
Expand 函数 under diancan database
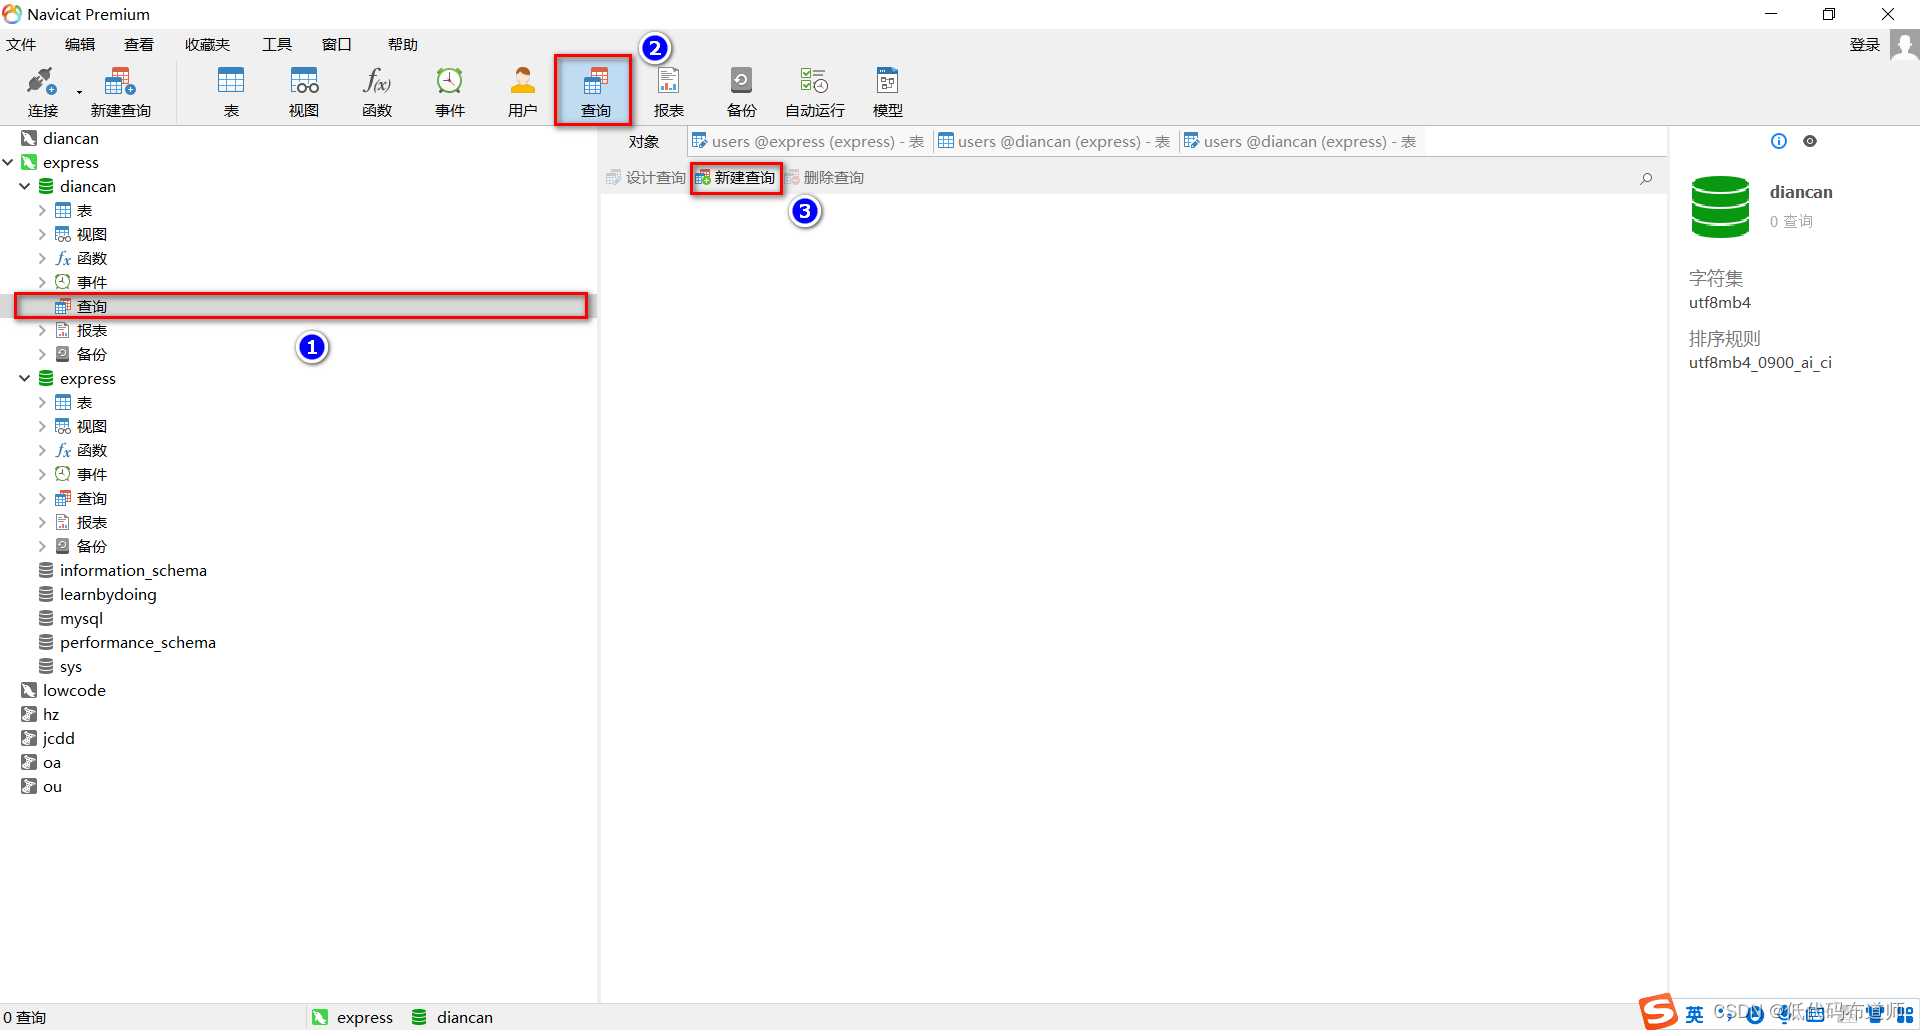tap(42, 258)
